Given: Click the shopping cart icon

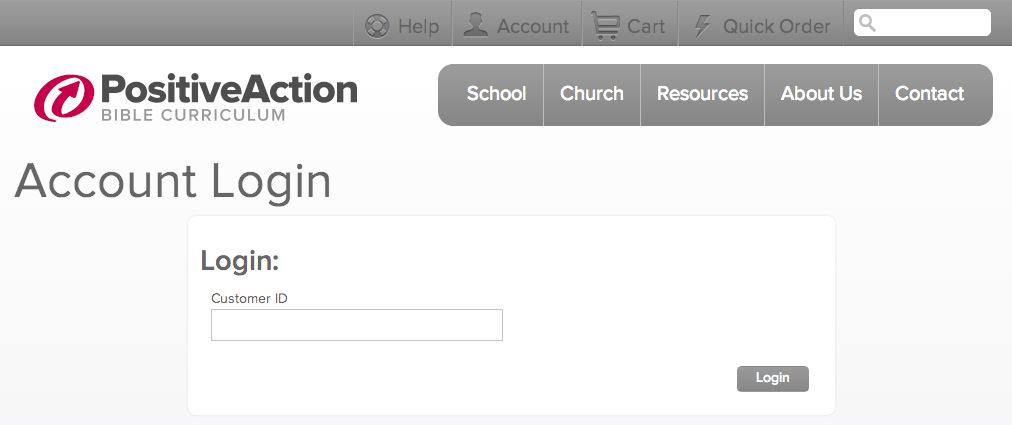Looking at the screenshot, I should point(605,26).
